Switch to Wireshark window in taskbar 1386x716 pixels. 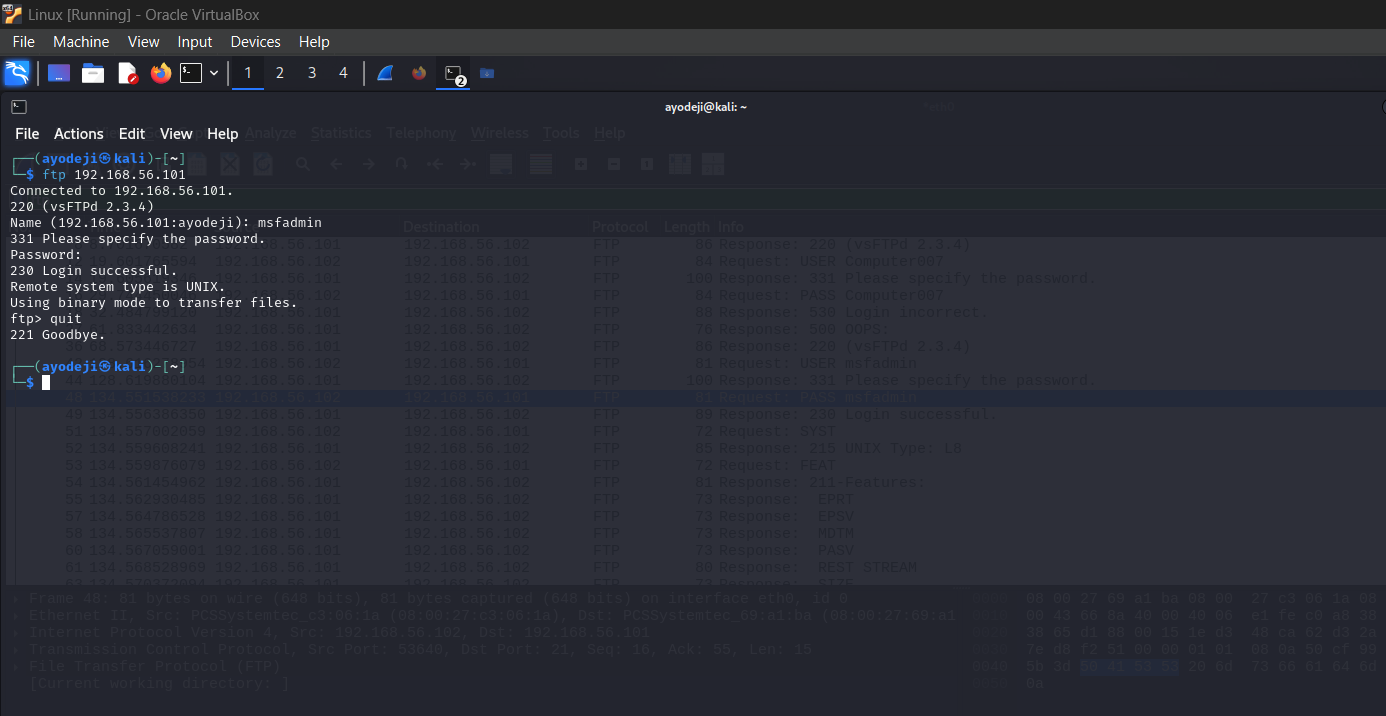pyautogui.click(x=385, y=73)
